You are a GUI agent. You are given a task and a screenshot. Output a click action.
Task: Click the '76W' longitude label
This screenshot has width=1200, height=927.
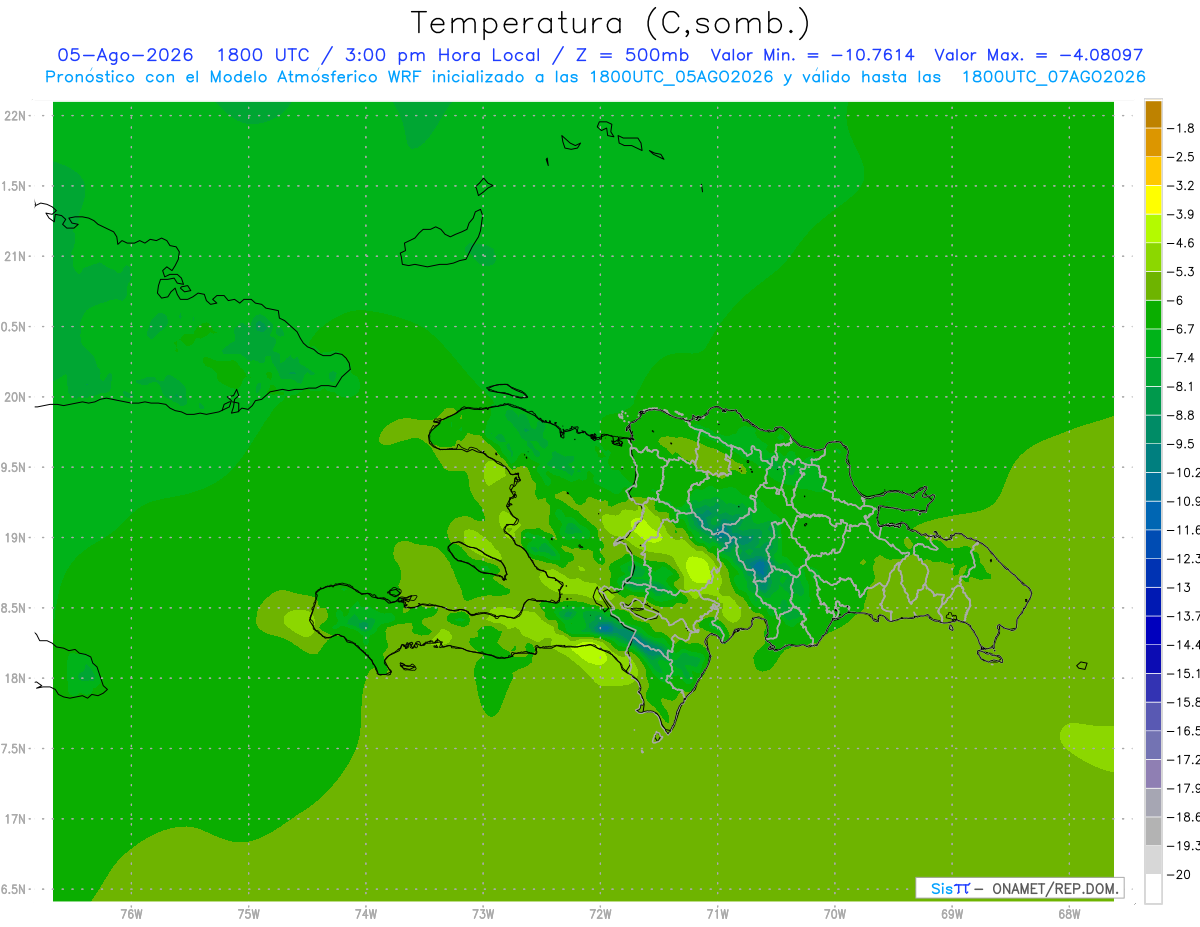tap(131, 914)
